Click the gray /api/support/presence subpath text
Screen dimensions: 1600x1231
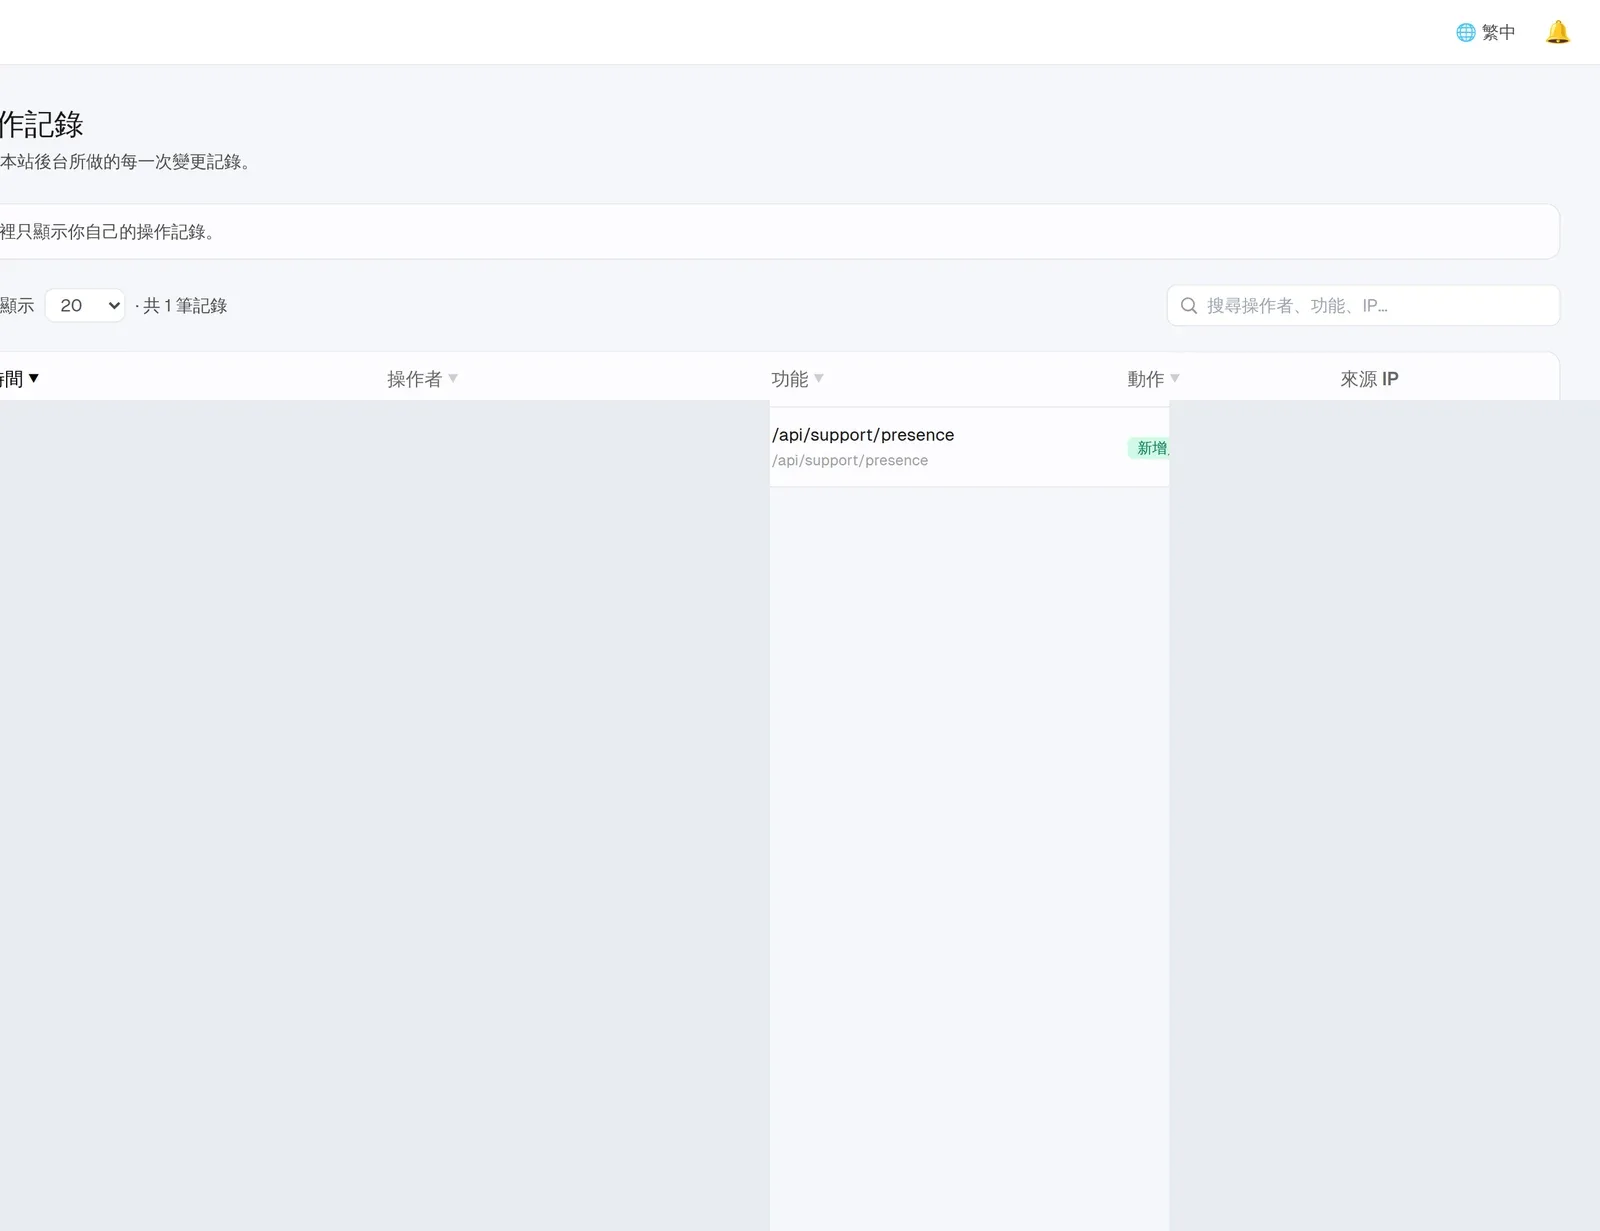coord(850,460)
